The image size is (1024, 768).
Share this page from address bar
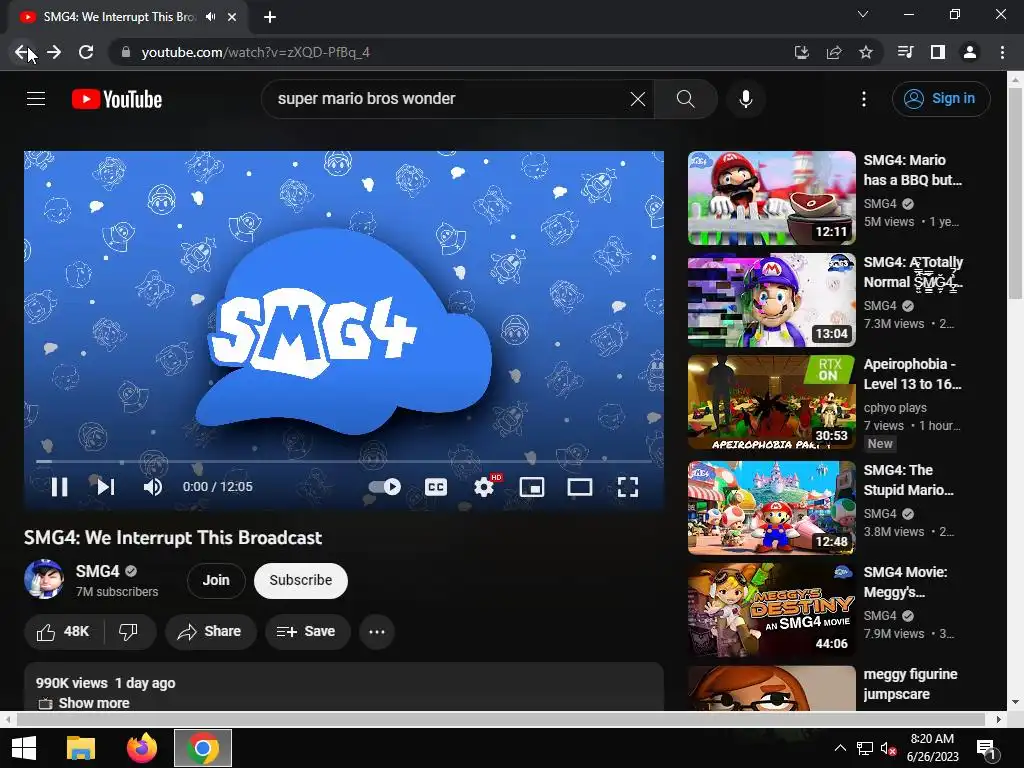[x=834, y=52]
